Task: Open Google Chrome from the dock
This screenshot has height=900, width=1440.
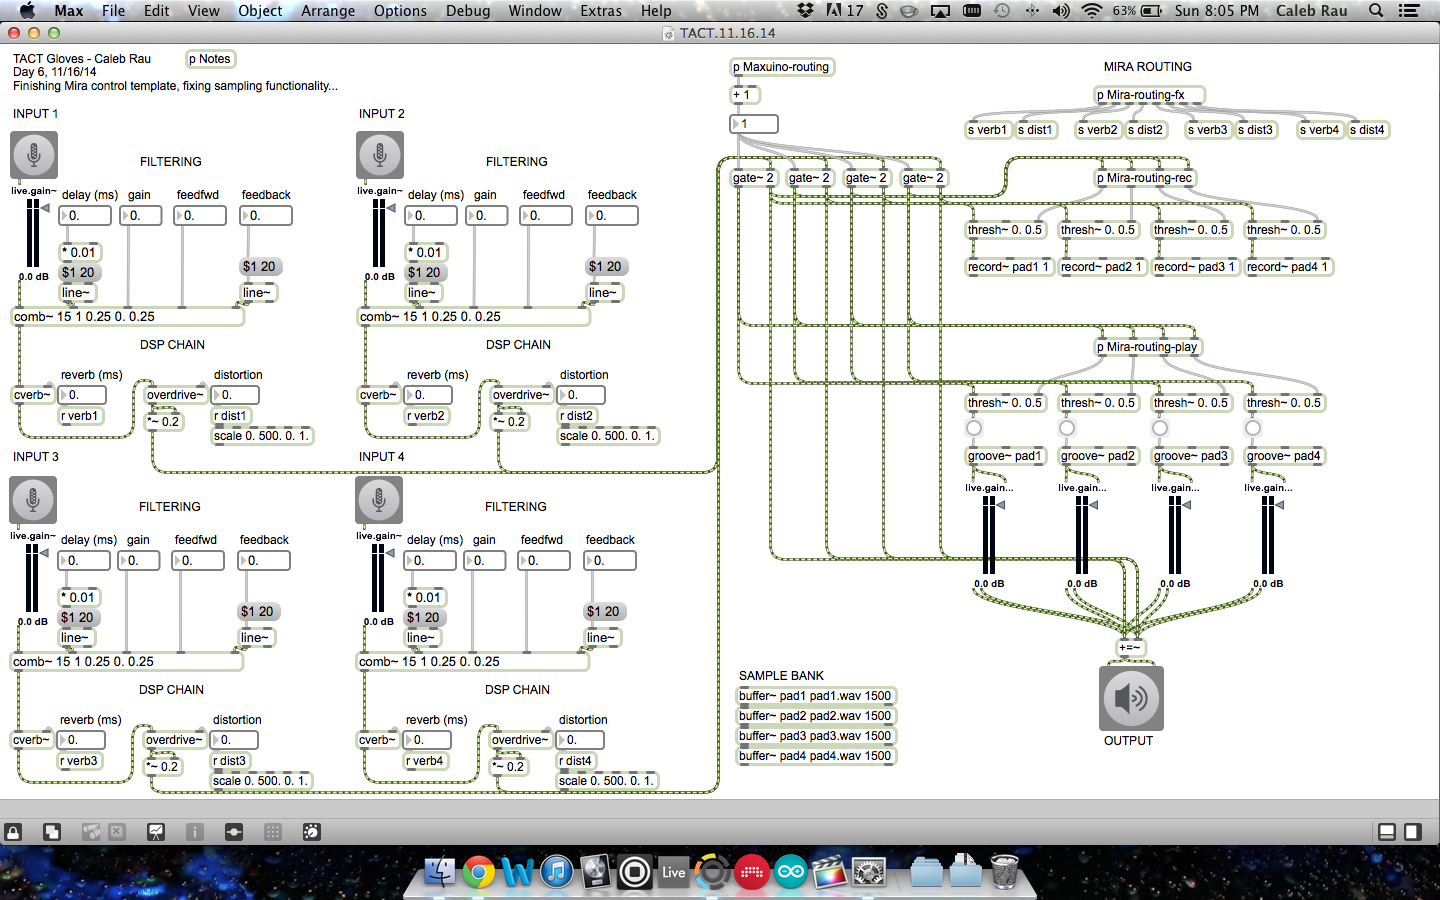Action: [479, 873]
